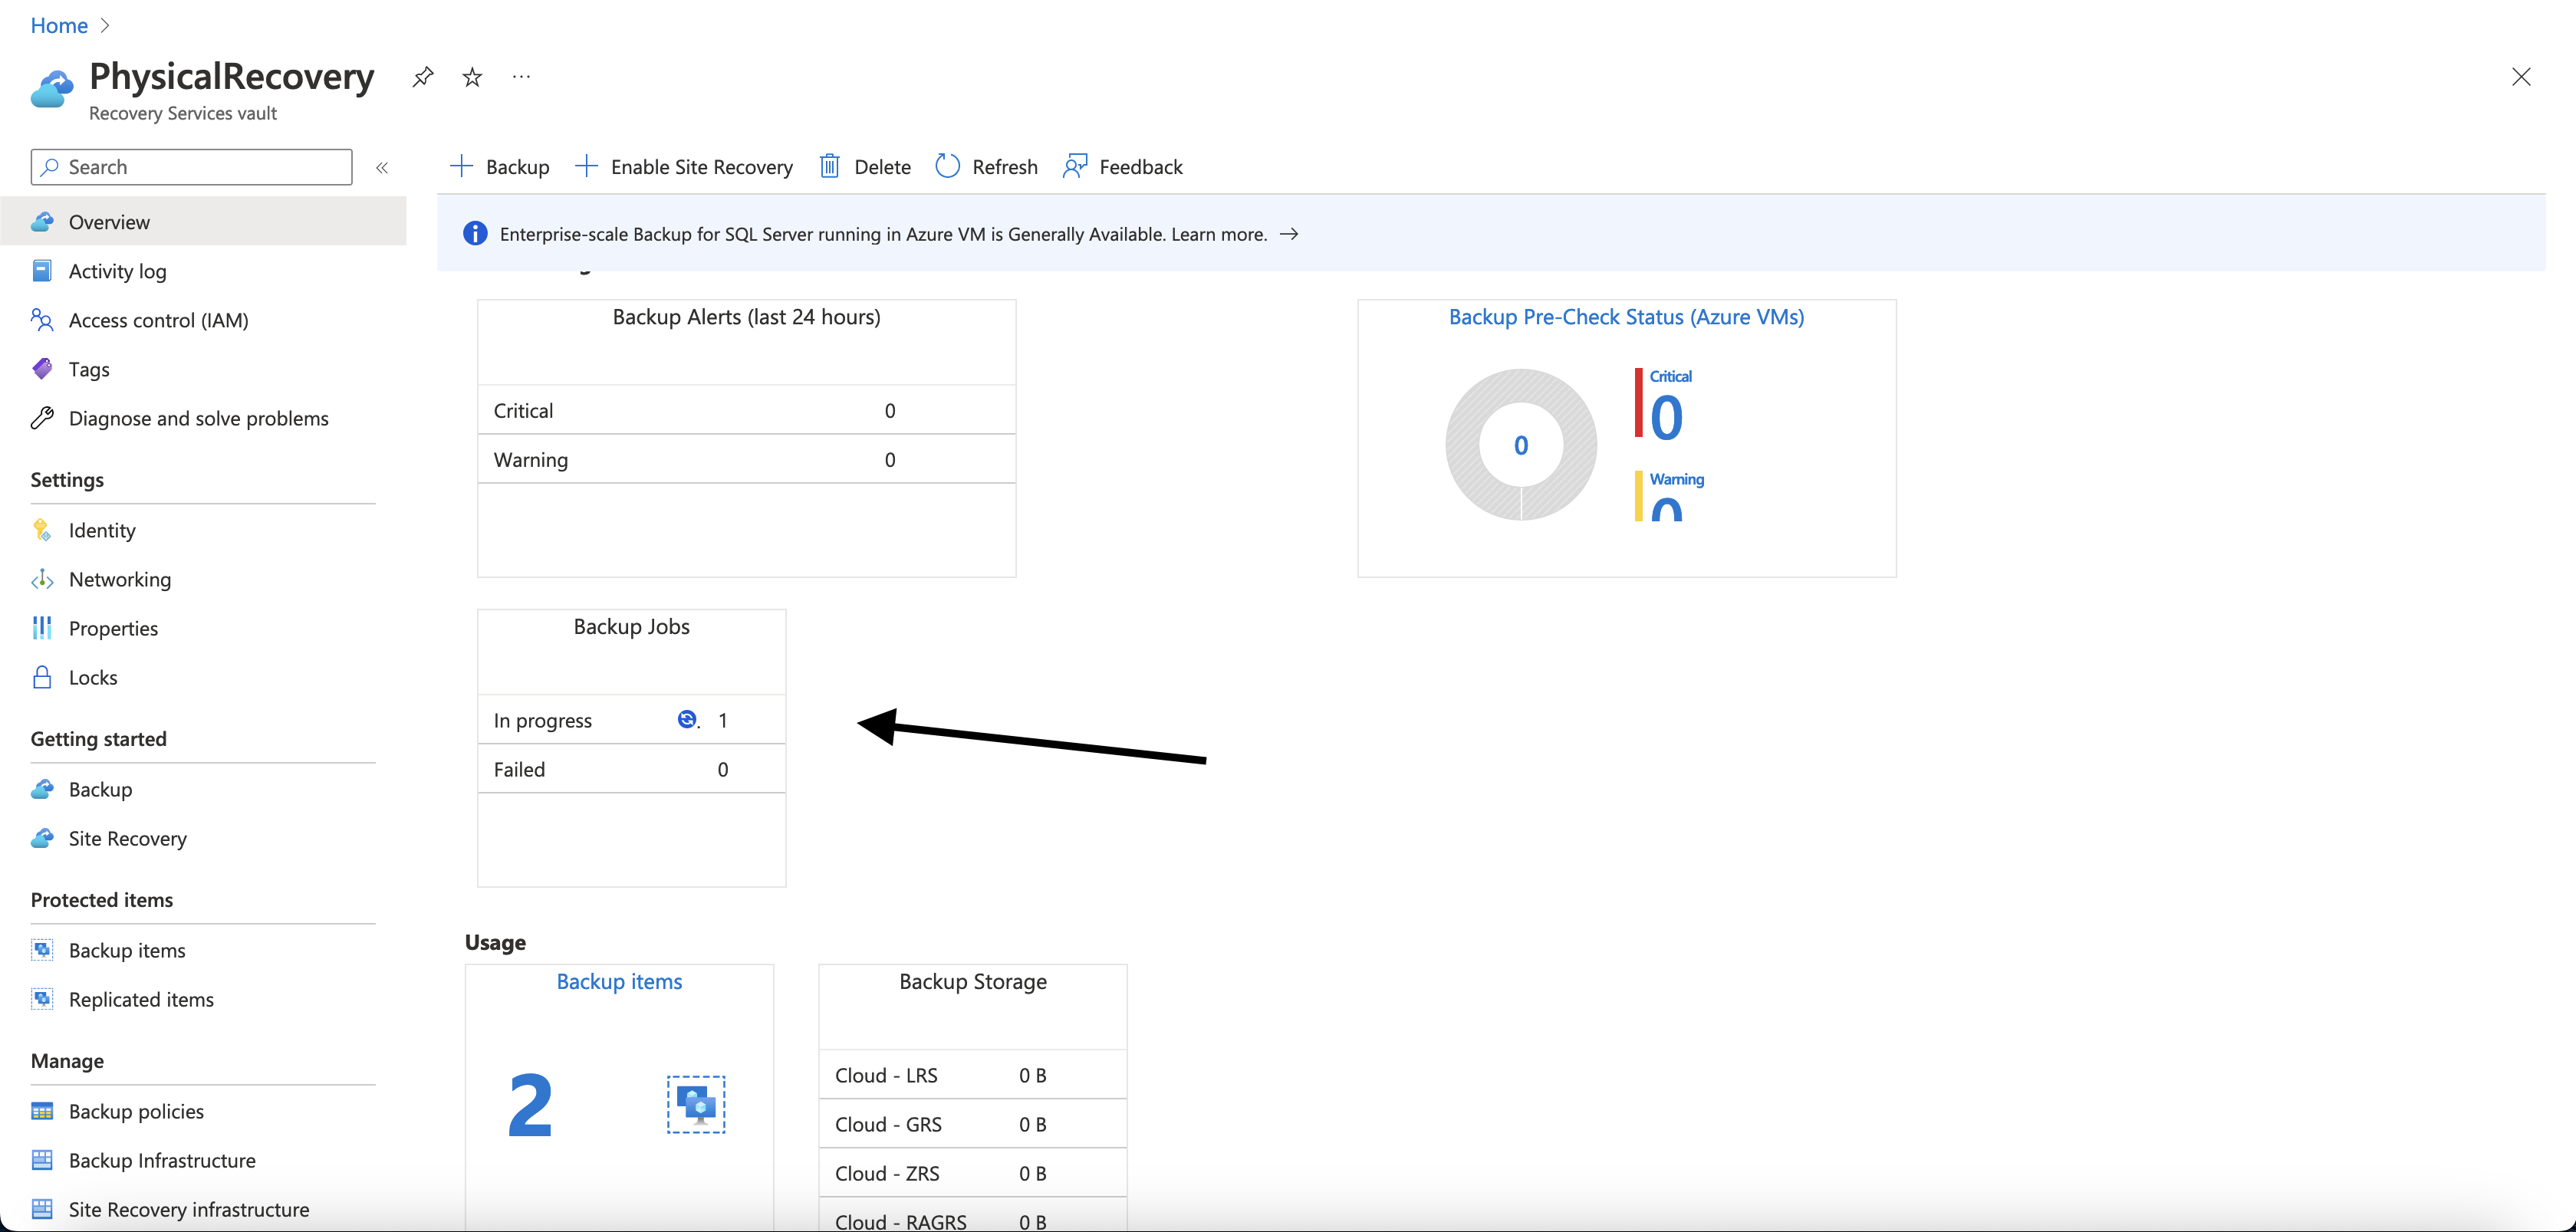Focus the sidebar Search field

192,167
